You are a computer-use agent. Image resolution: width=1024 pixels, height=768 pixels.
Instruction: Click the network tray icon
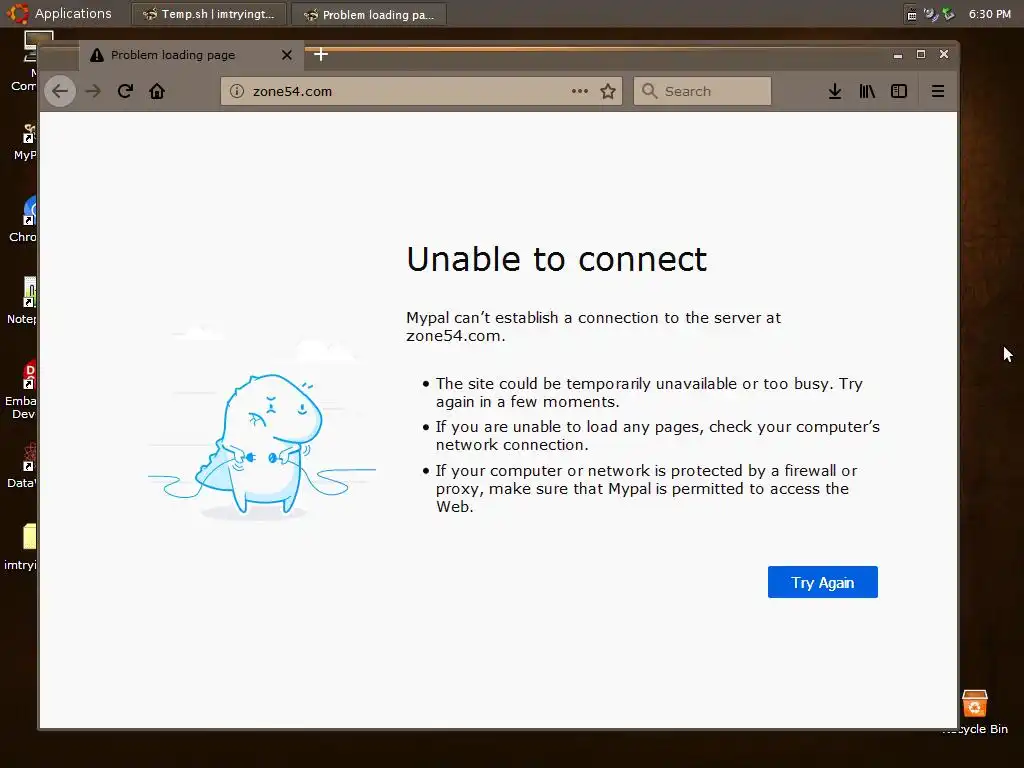click(931, 14)
